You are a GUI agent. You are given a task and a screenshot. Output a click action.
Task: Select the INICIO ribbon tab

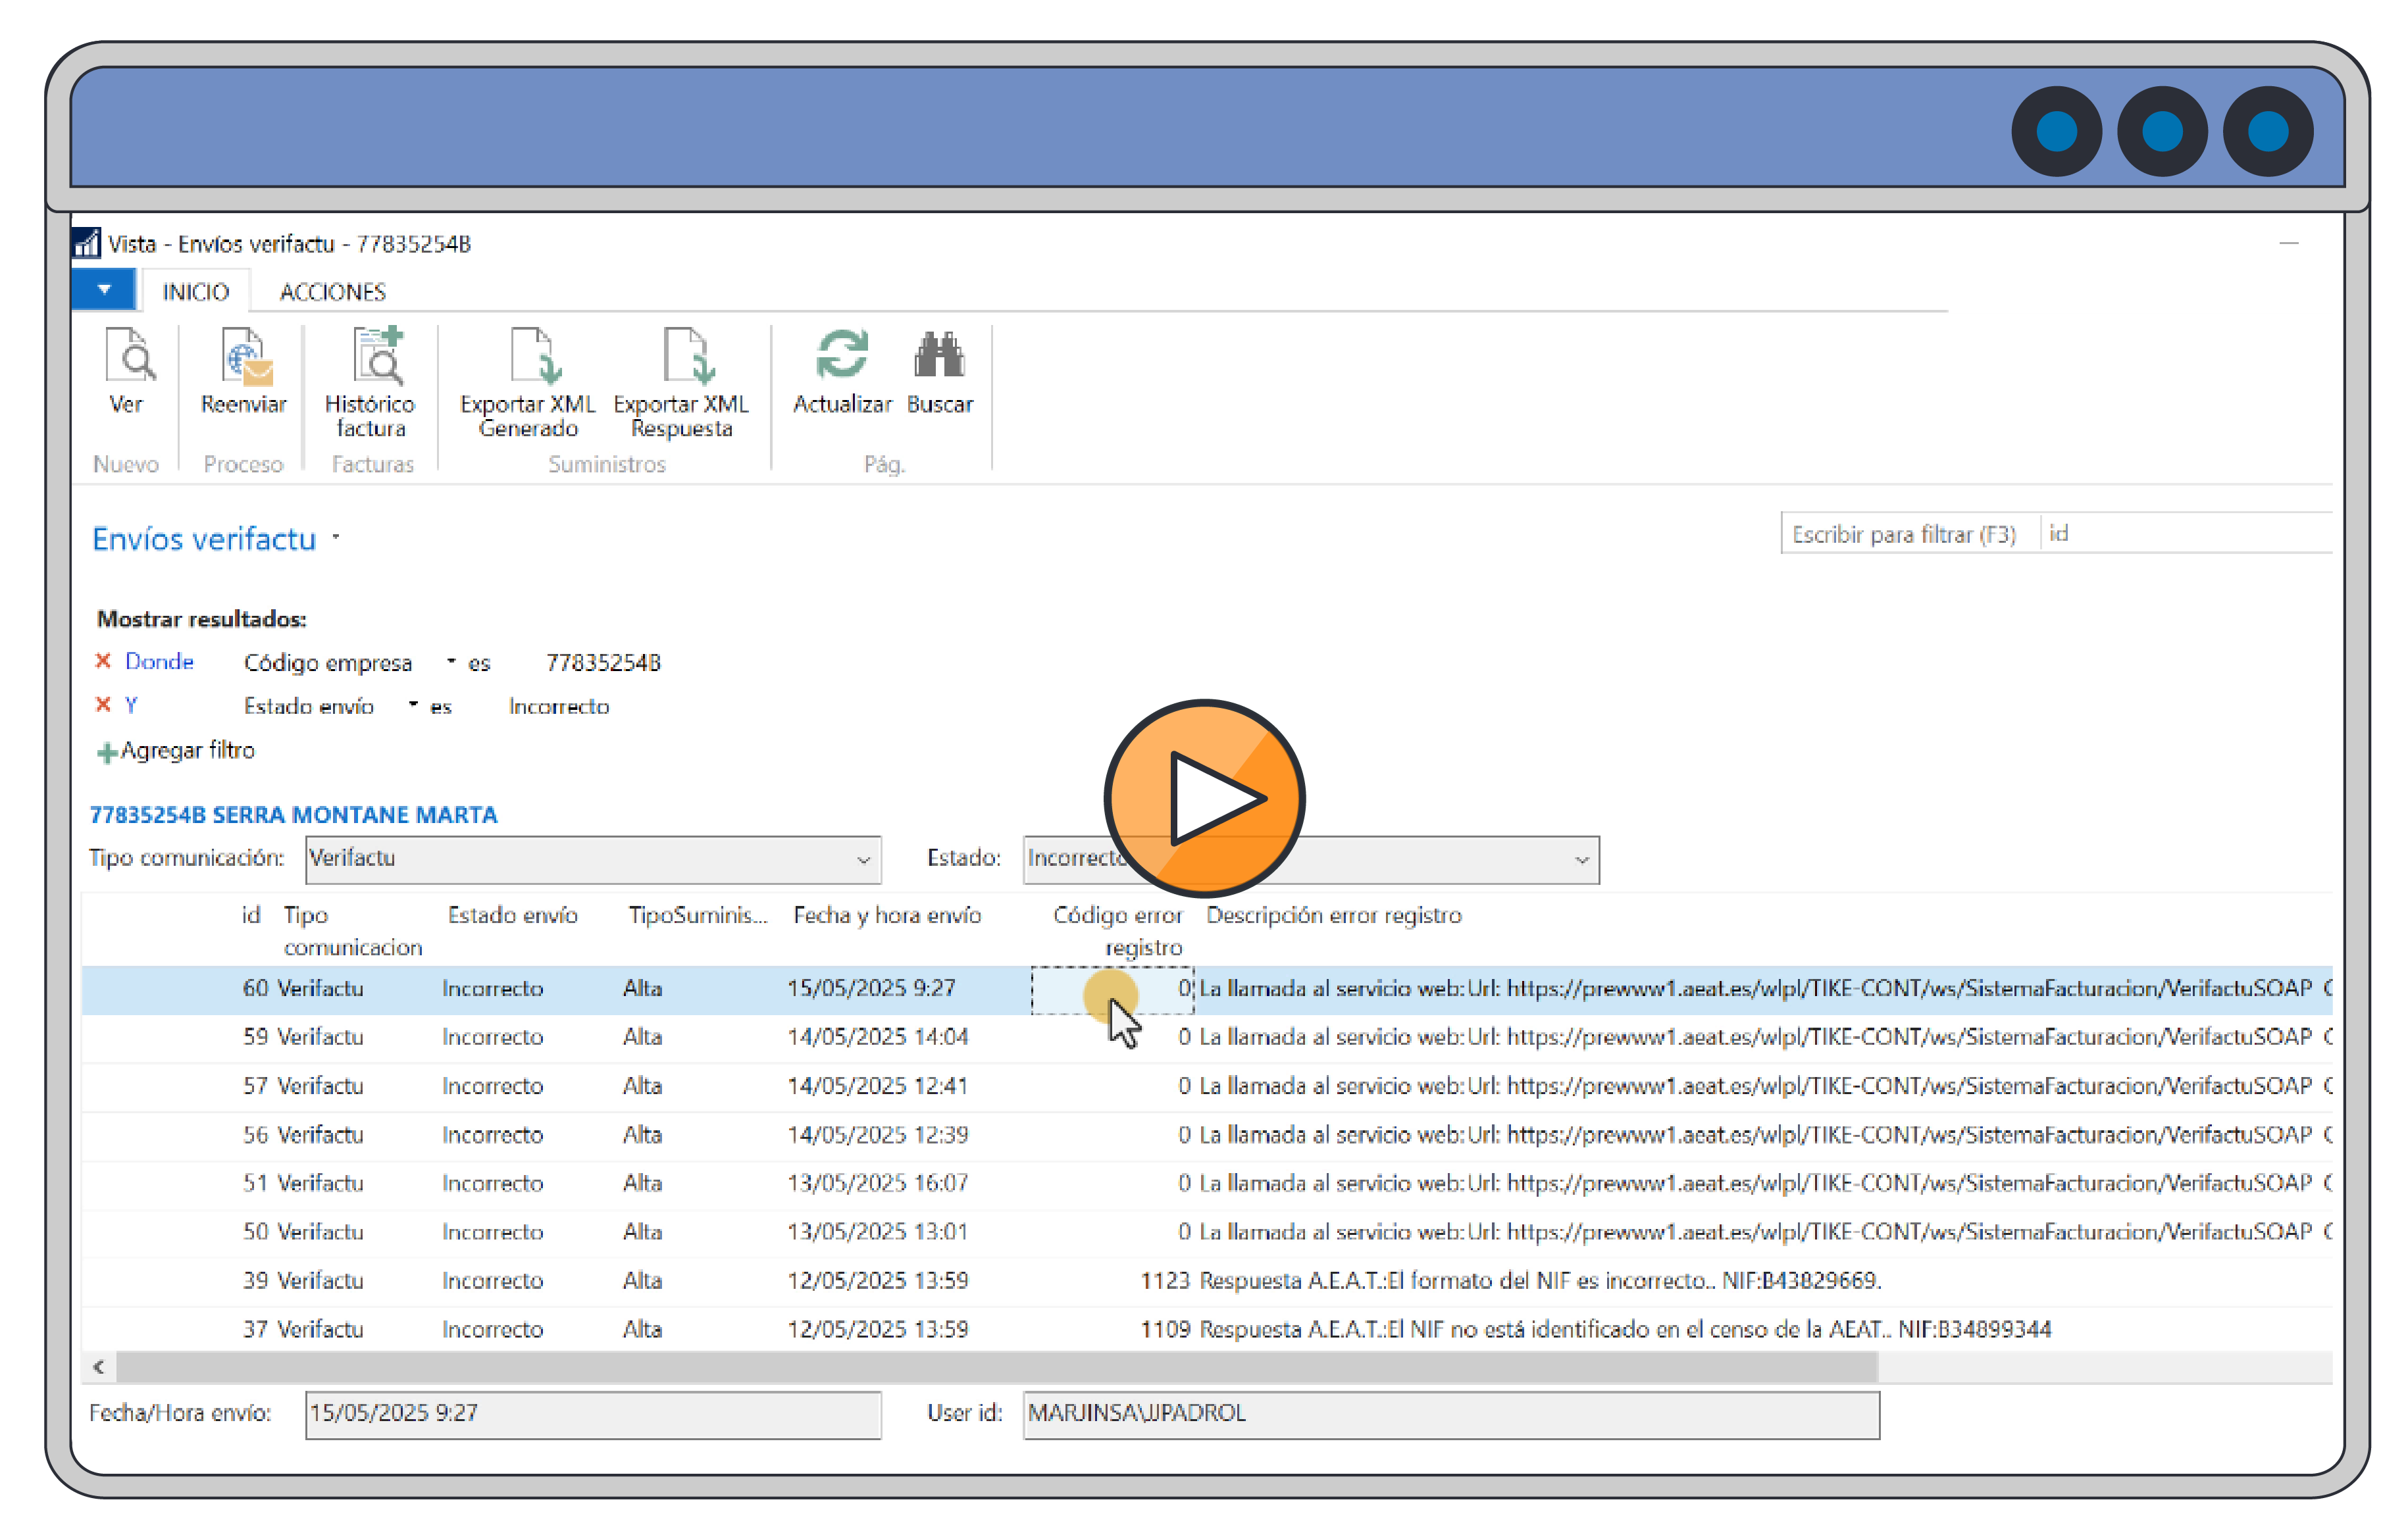point(196,292)
